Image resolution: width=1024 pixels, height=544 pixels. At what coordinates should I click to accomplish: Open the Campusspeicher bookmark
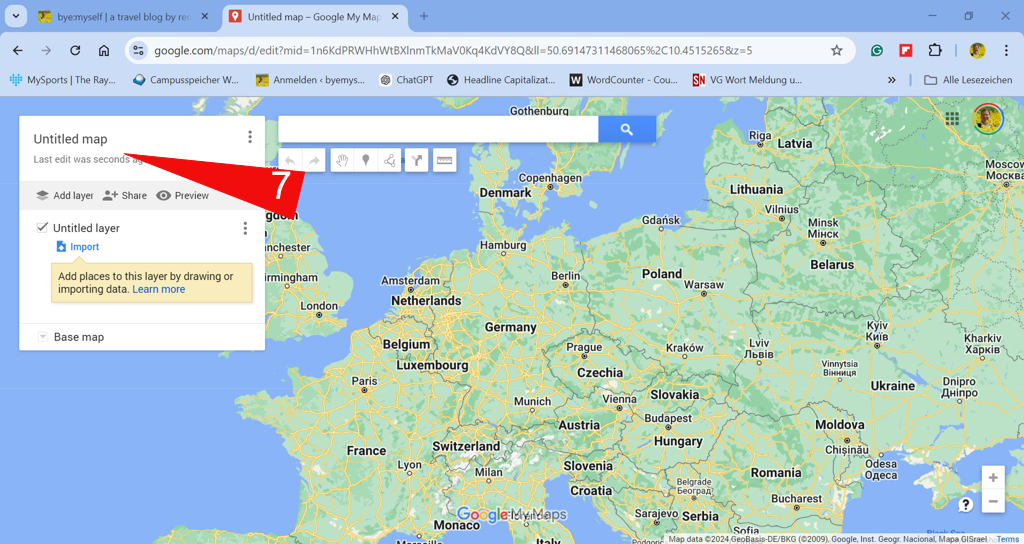pyautogui.click(x=185, y=80)
